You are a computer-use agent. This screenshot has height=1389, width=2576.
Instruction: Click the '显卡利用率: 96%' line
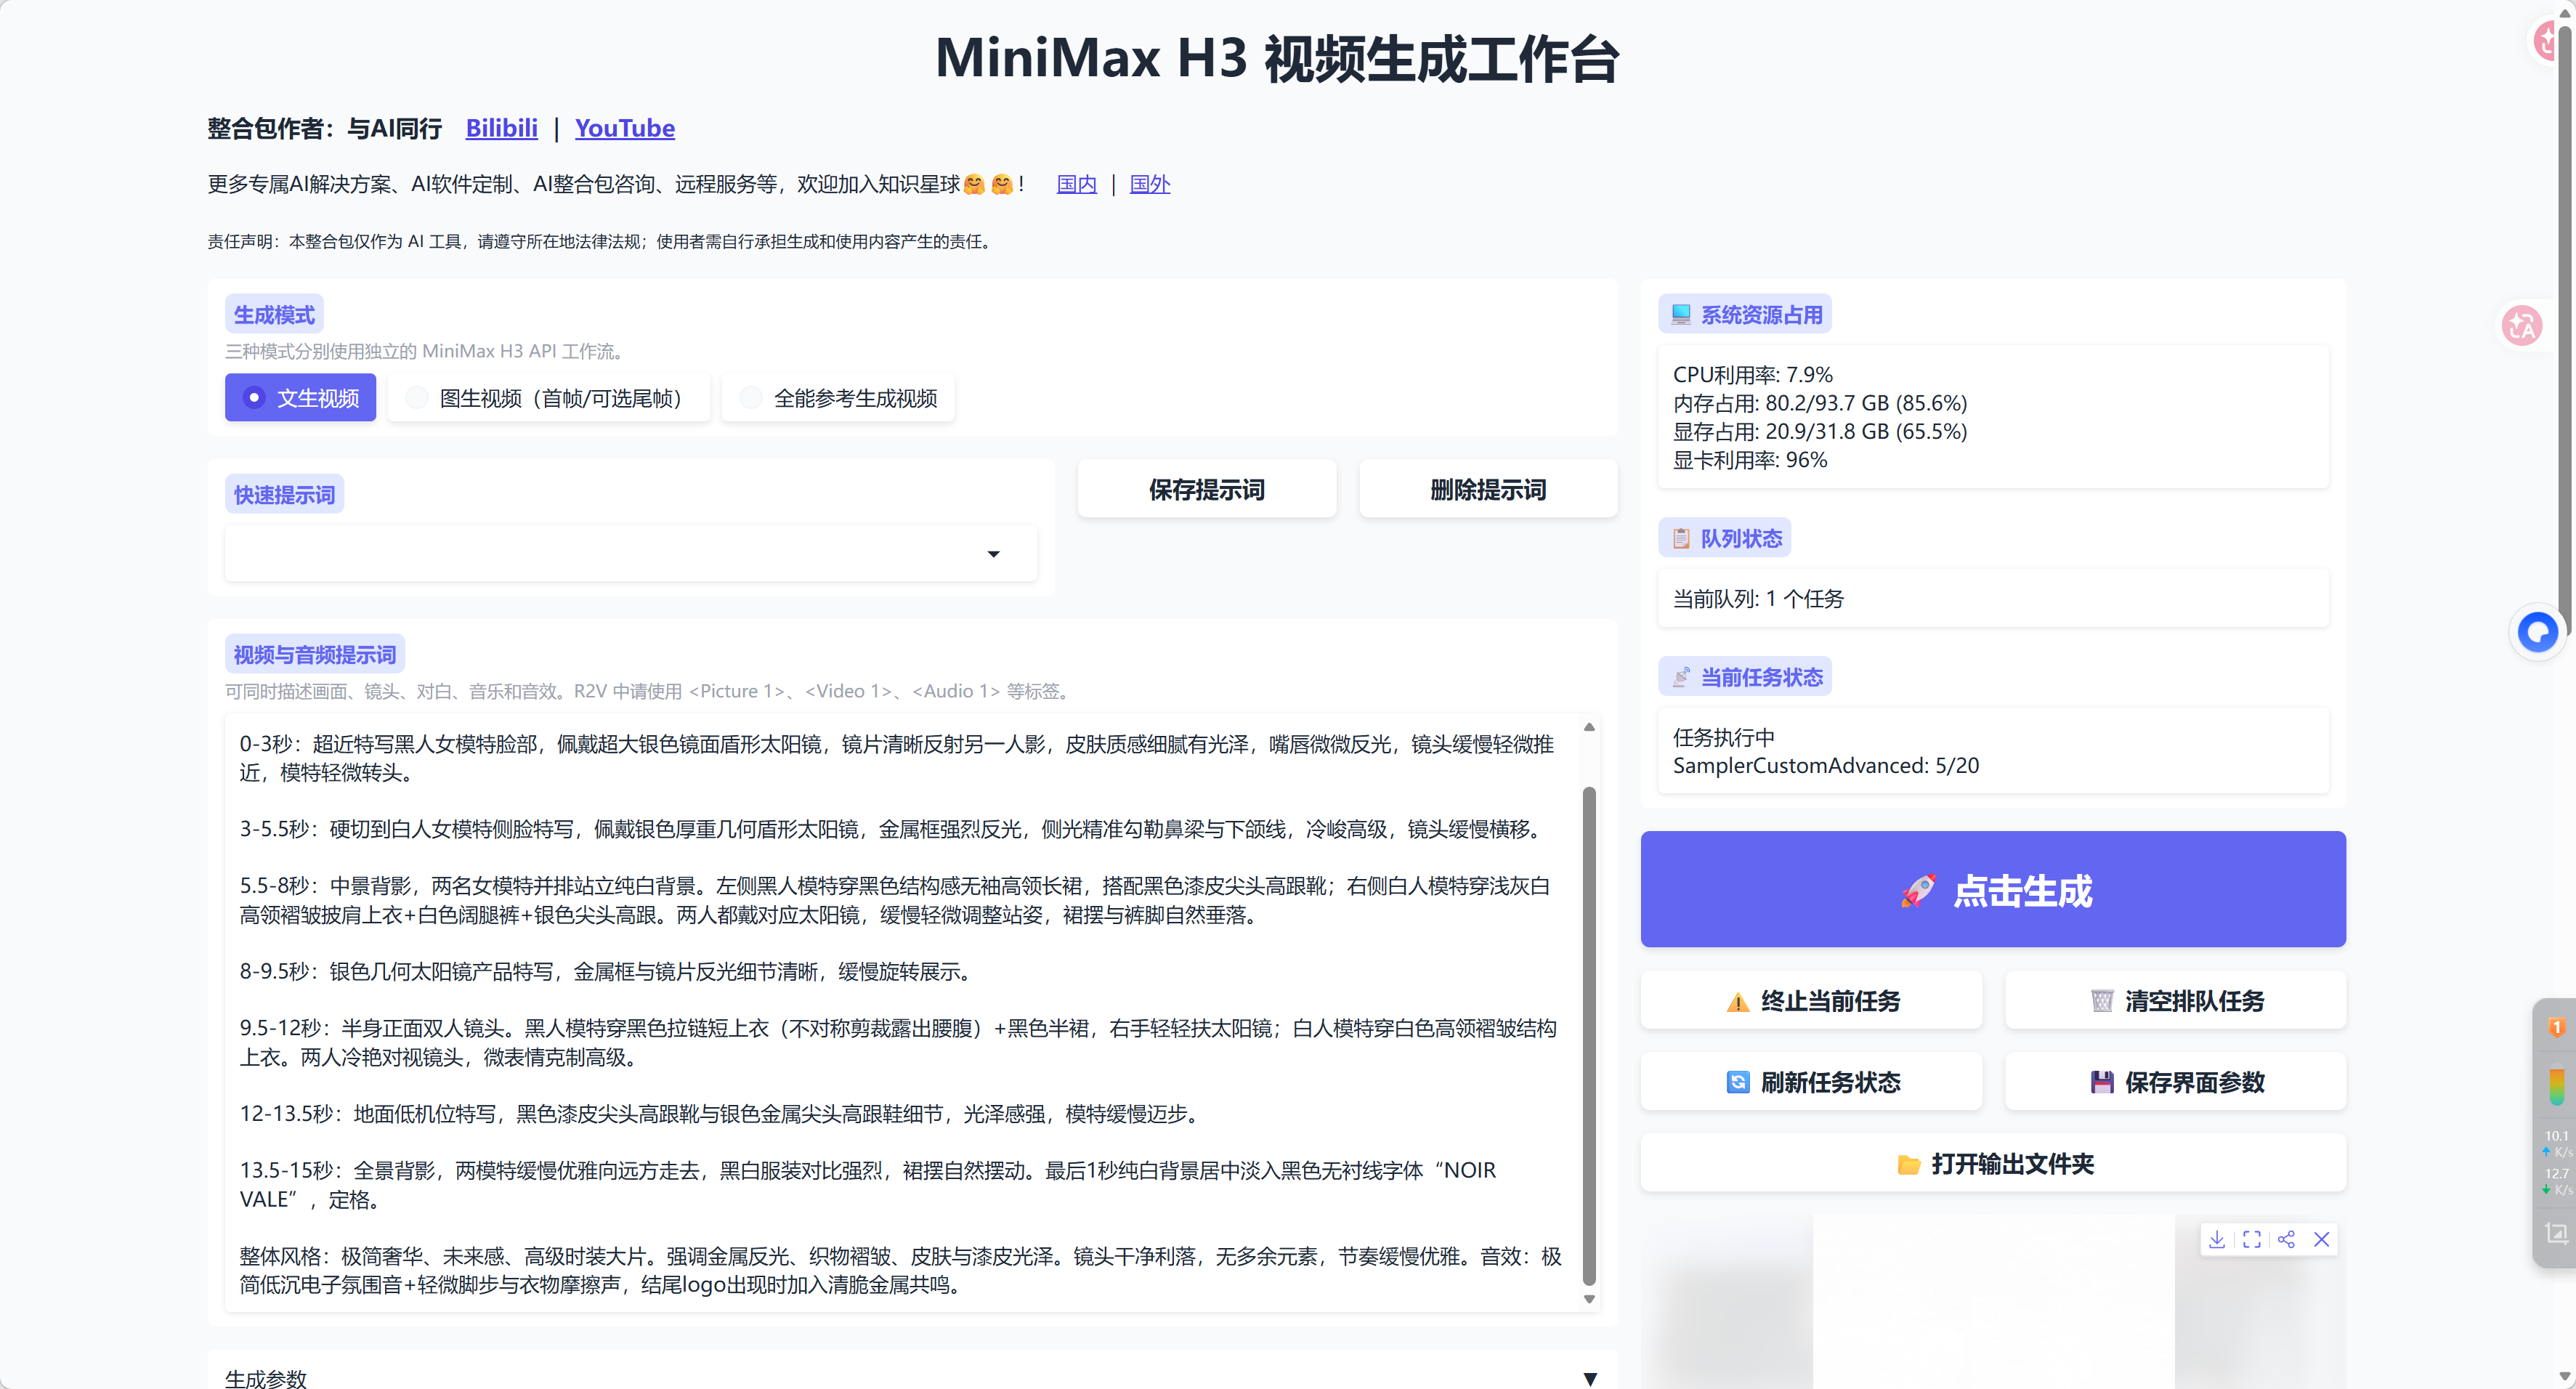1750,459
